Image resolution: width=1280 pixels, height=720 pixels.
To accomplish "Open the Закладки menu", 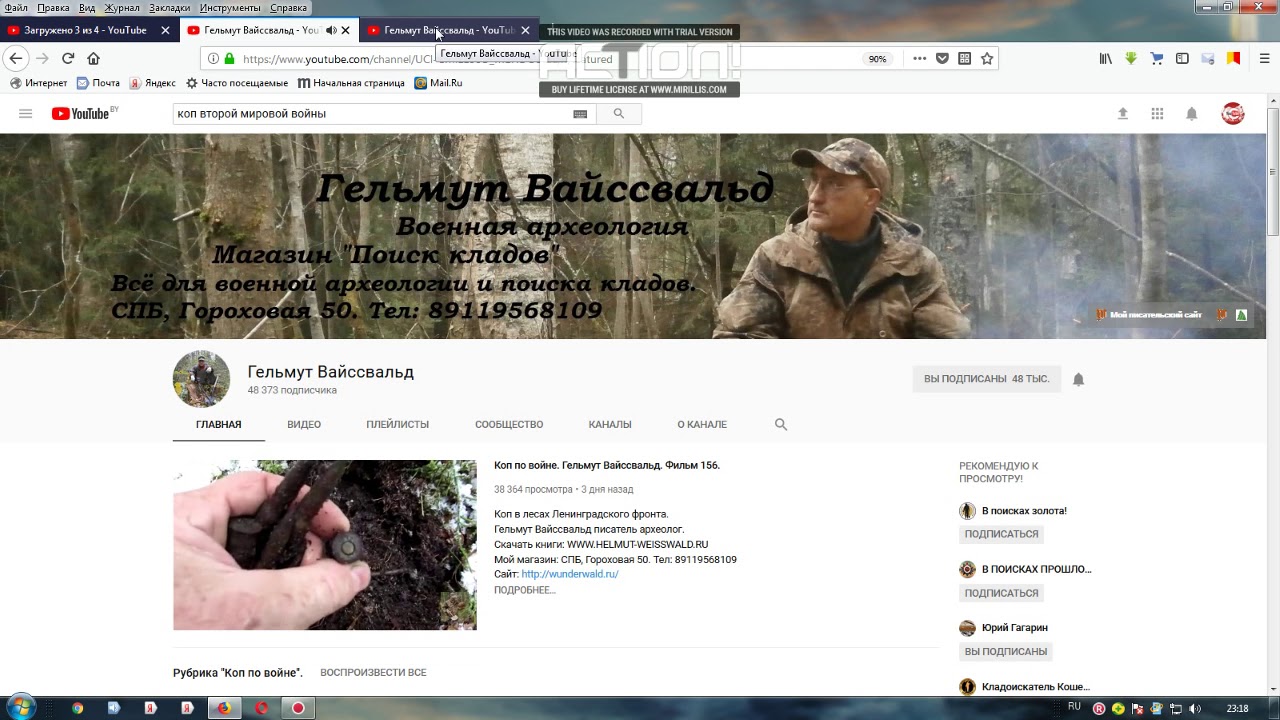I will [170, 8].
